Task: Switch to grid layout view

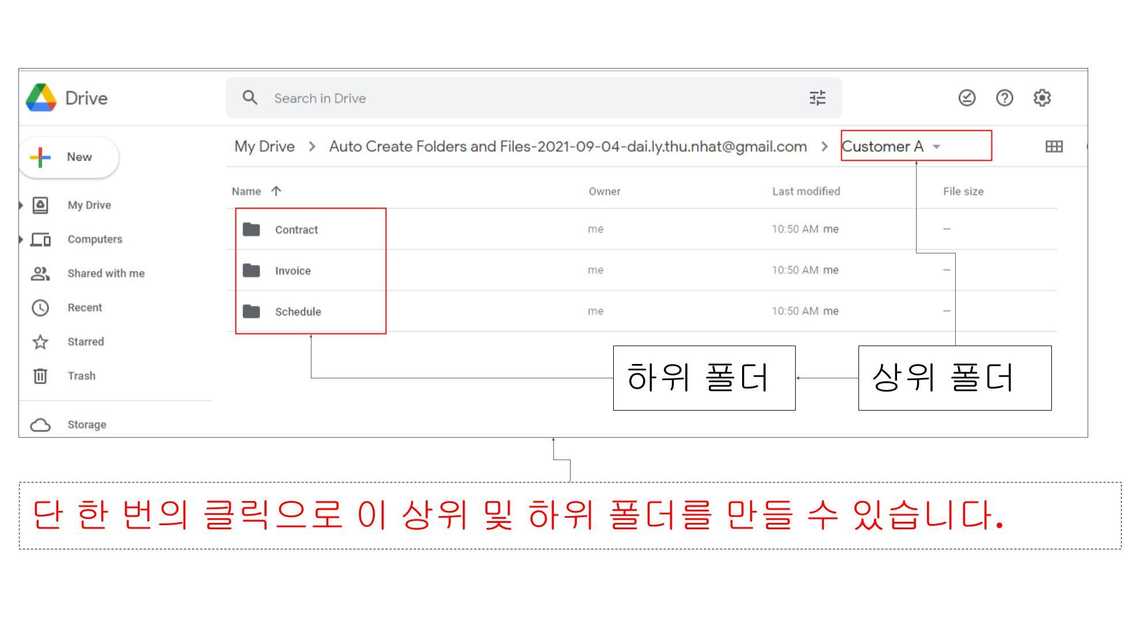Action: [1053, 147]
